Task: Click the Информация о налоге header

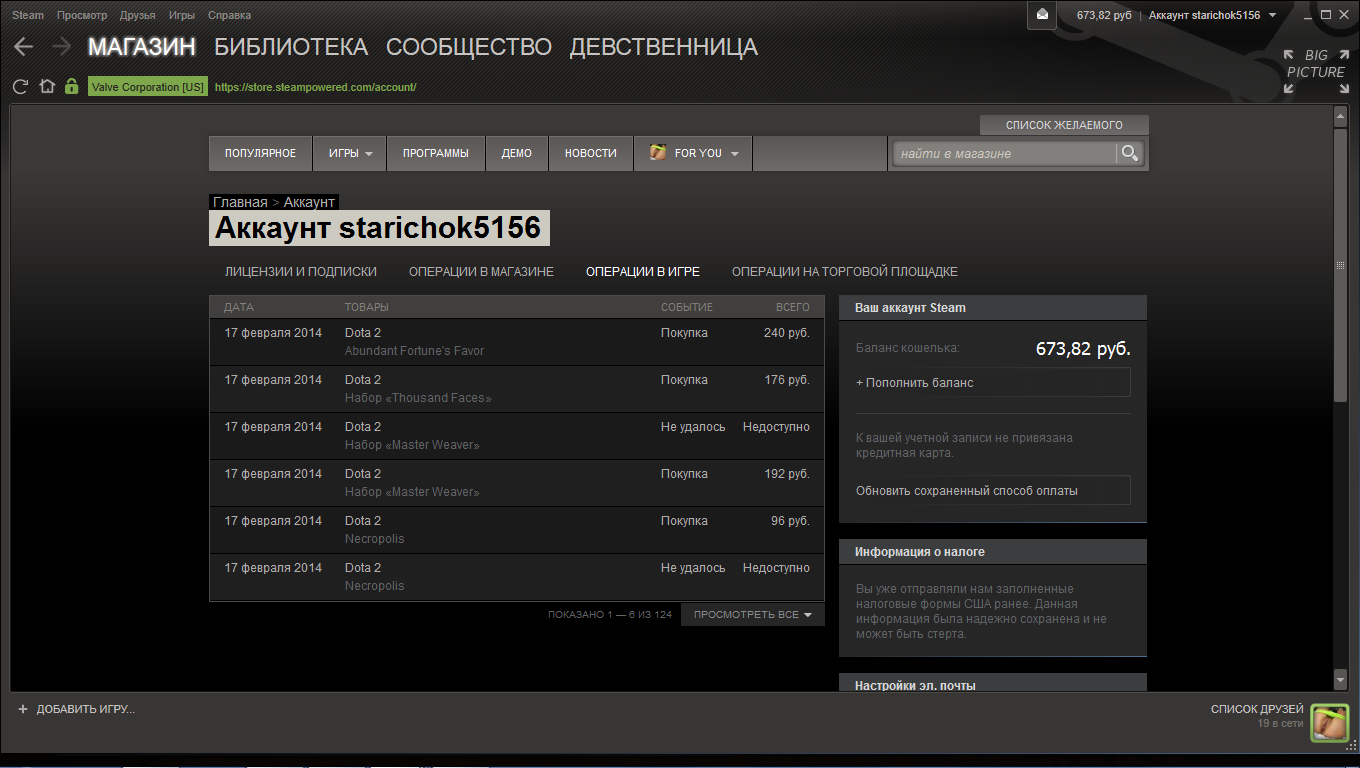Action: point(993,552)
